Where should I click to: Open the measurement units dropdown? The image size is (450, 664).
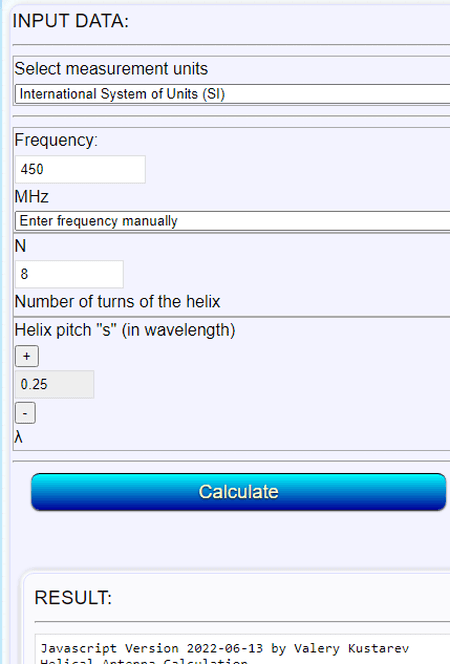click(x=232, y=94)
